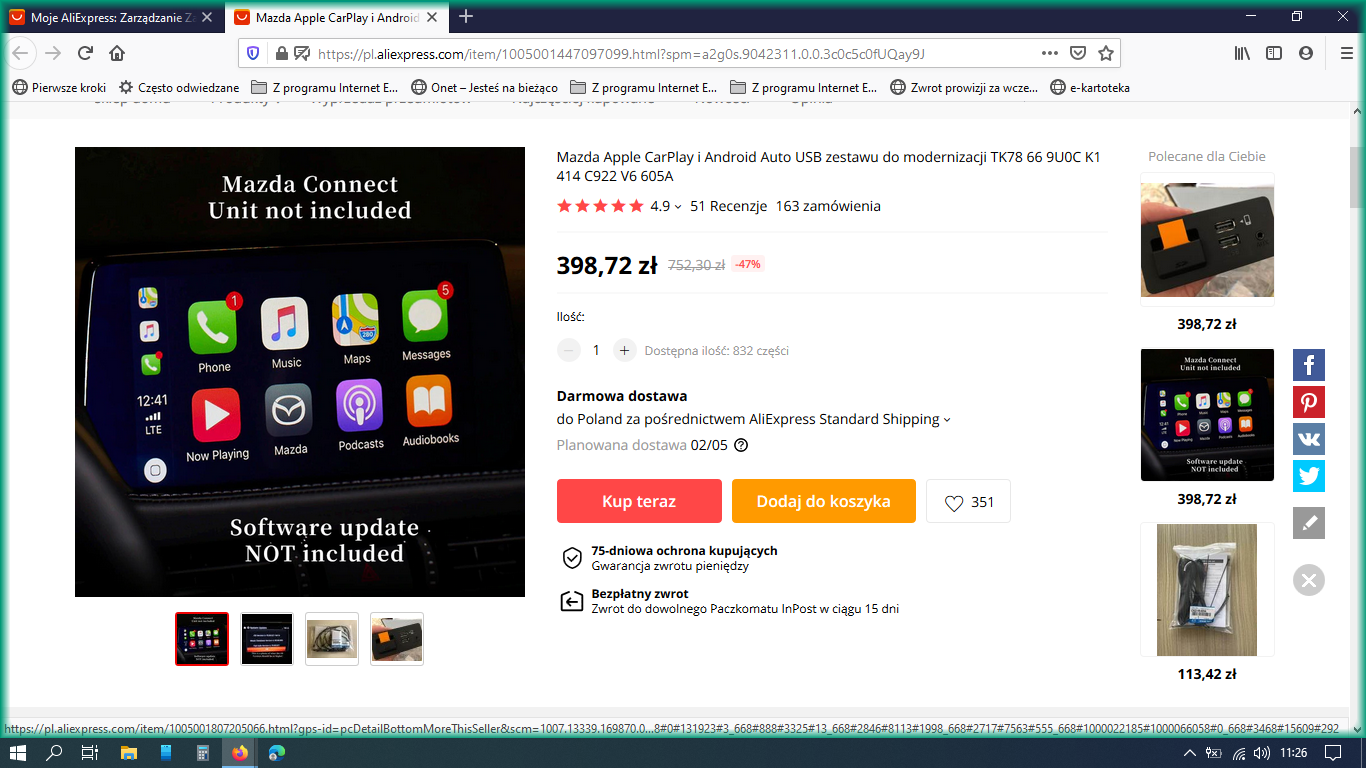Screen dimensions: 1366x768
Task: Decrease quantity with the minus button
Action: (x=569, y=350)
